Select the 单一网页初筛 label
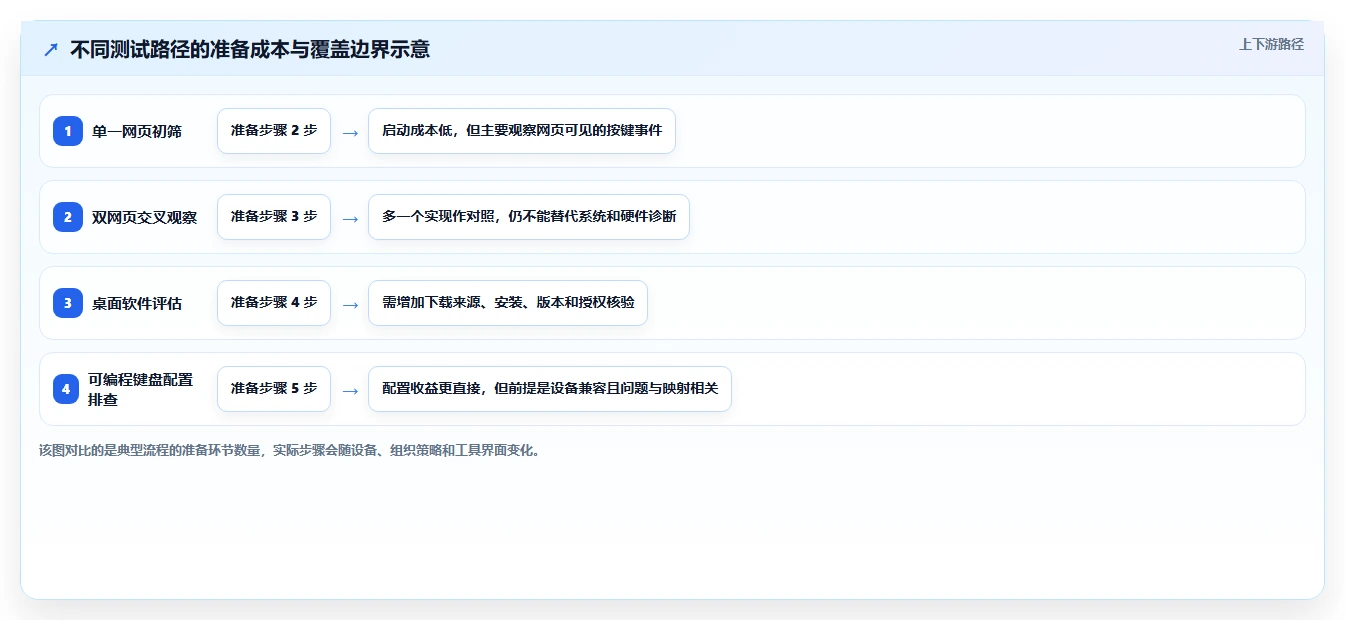 click(x=137, y=131)
